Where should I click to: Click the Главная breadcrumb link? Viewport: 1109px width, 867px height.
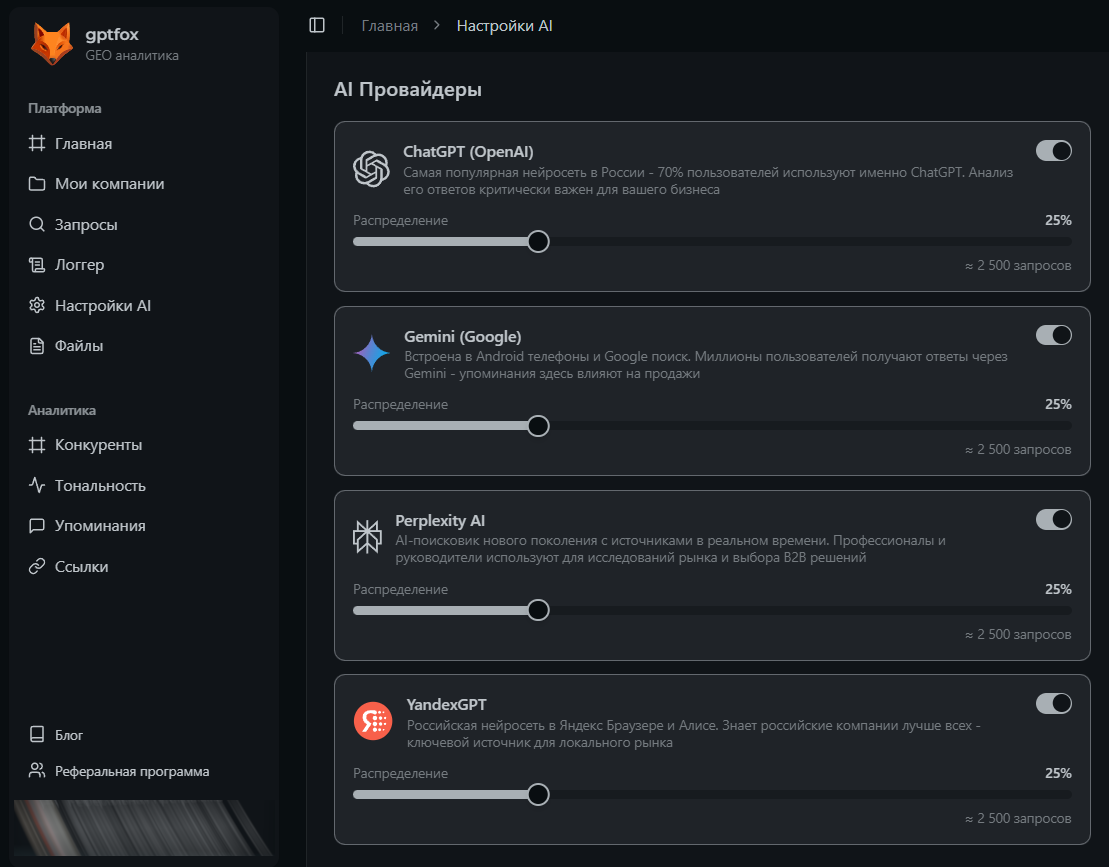(389, 26)
